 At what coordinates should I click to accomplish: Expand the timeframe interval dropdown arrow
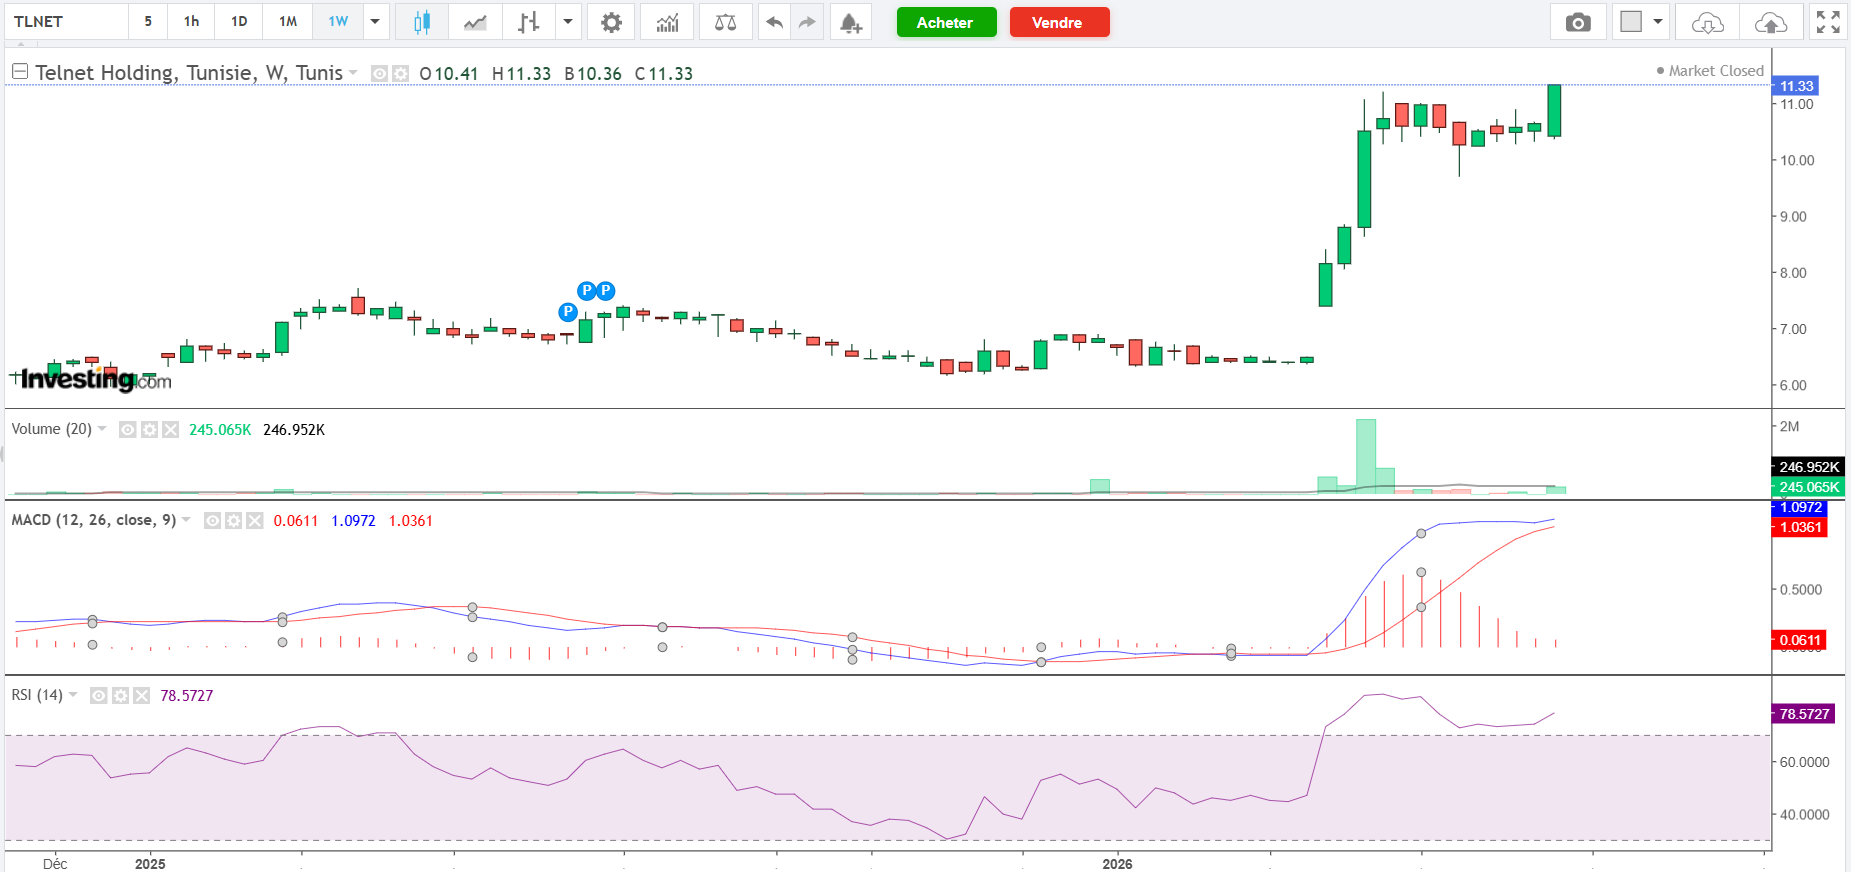pos(375,22)
